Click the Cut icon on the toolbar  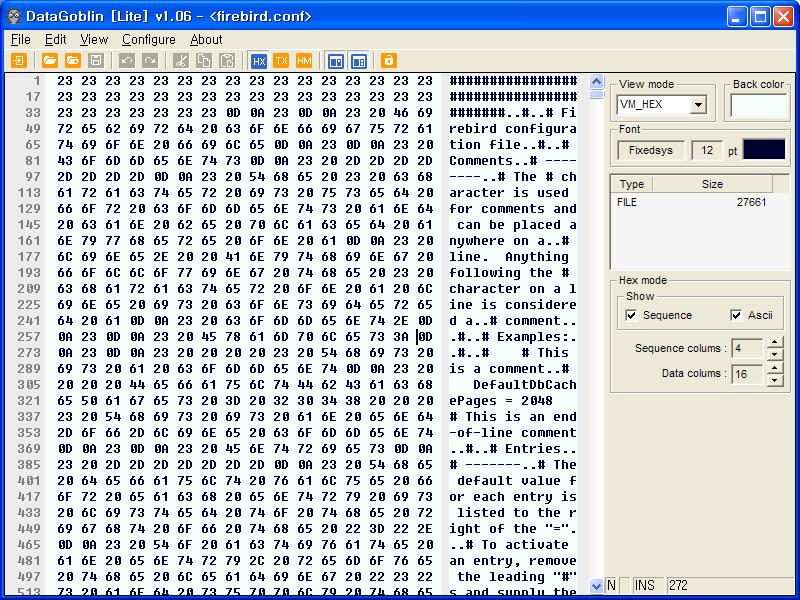[181, 61]
